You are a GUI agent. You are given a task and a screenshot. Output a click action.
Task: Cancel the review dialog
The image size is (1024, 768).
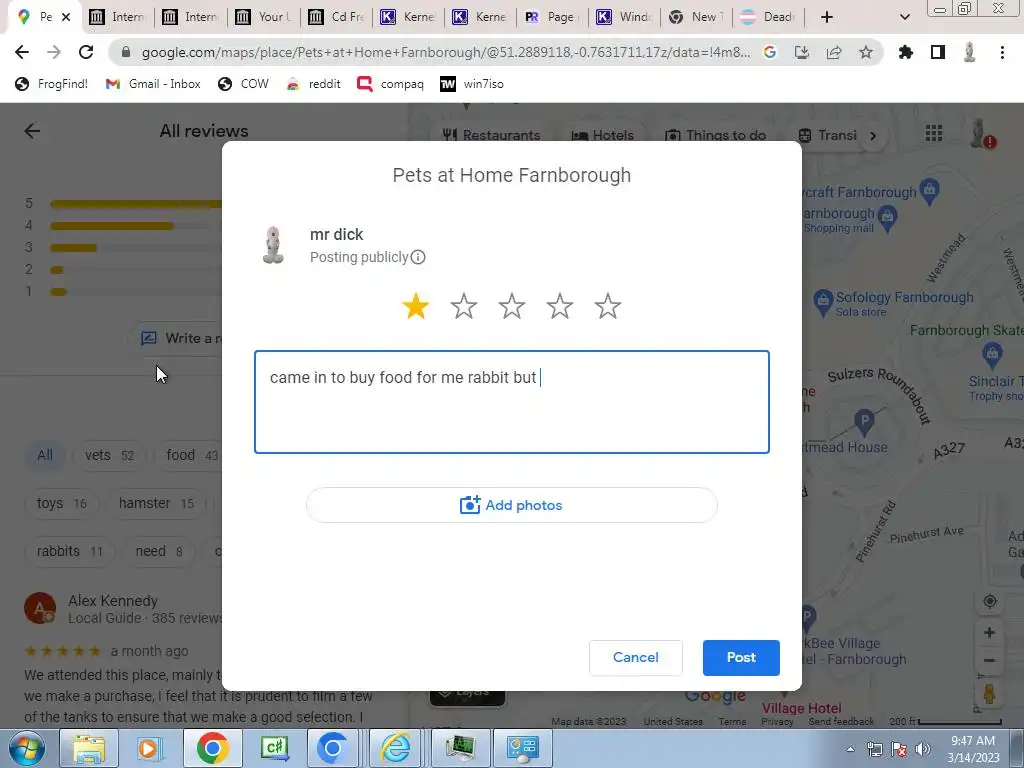click(635, 658)
